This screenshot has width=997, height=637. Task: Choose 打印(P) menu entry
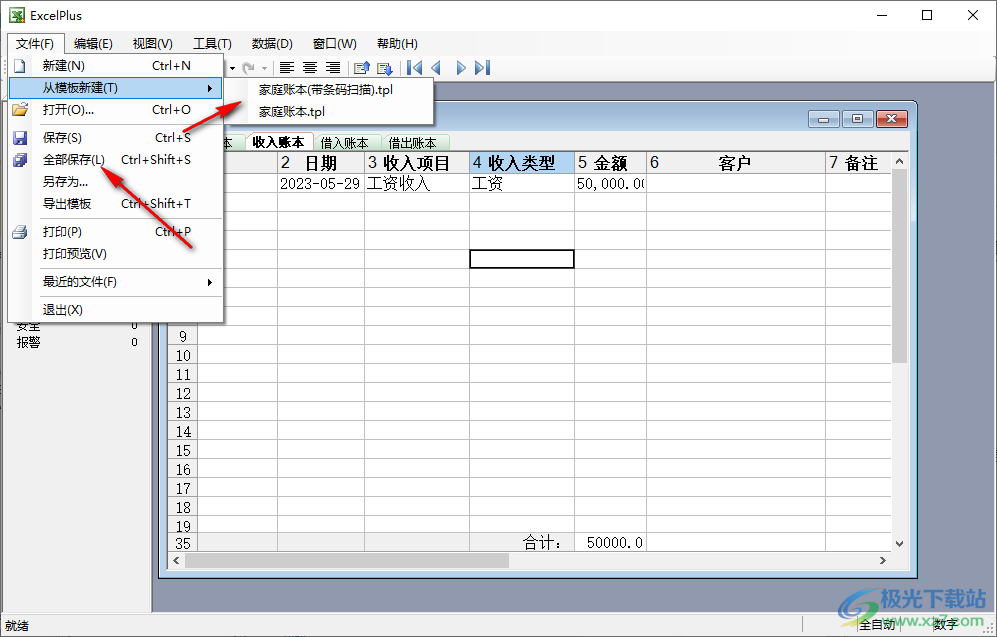(x=115, y=232)
